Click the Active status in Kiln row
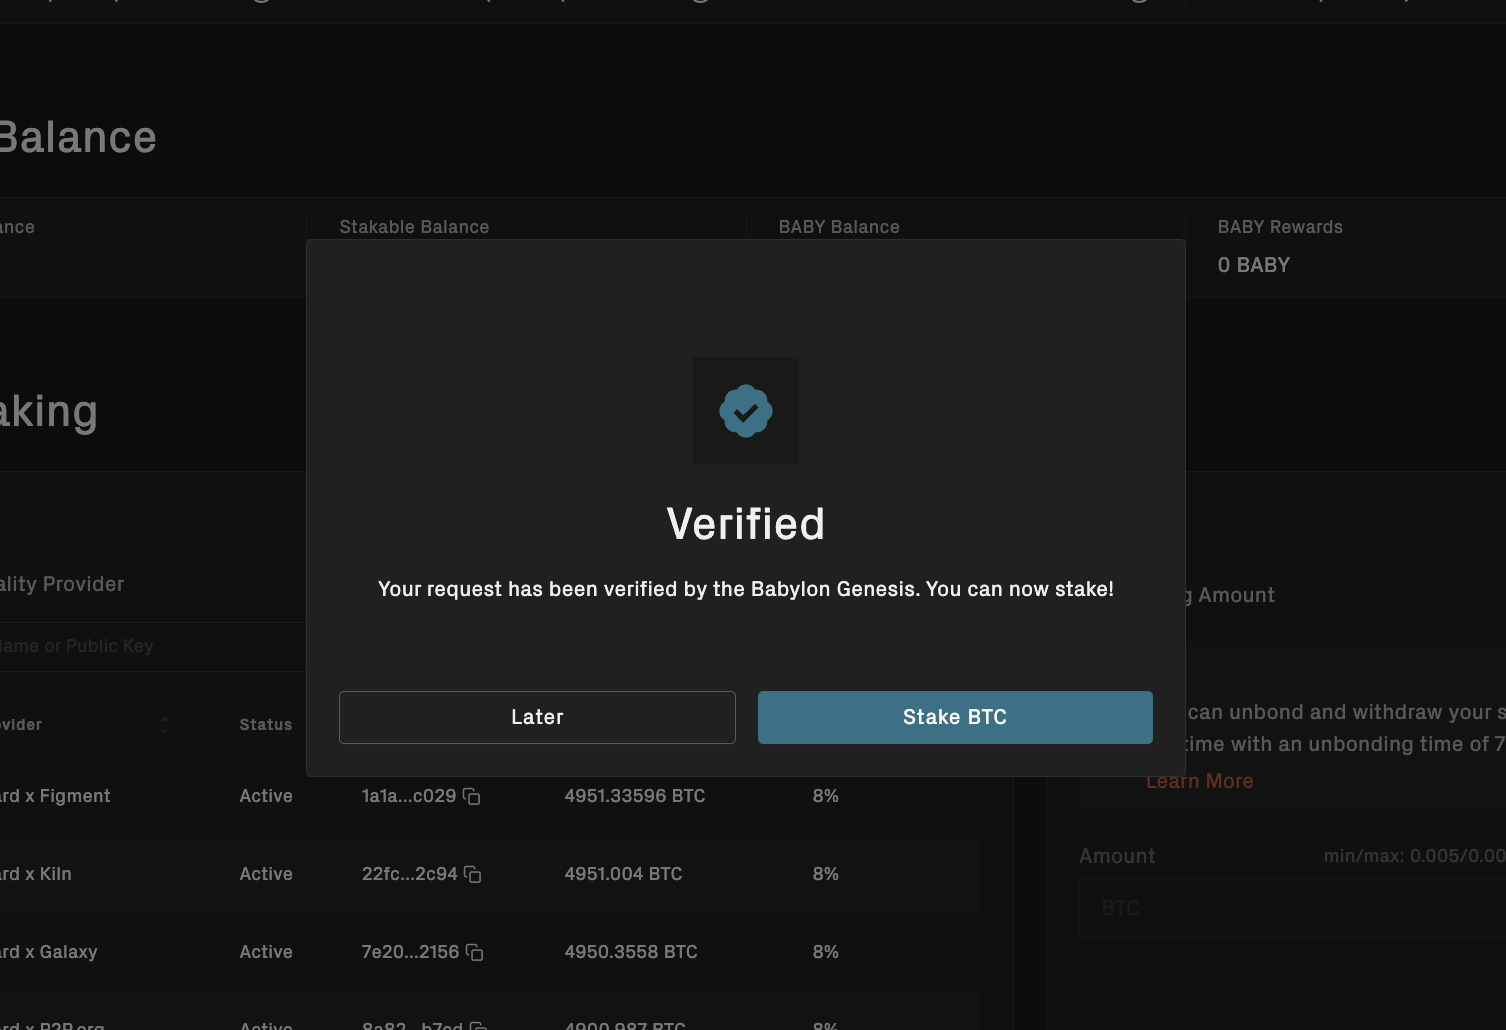The image size is (1506, 1030). pyautogui.click(x=266, y=874)
